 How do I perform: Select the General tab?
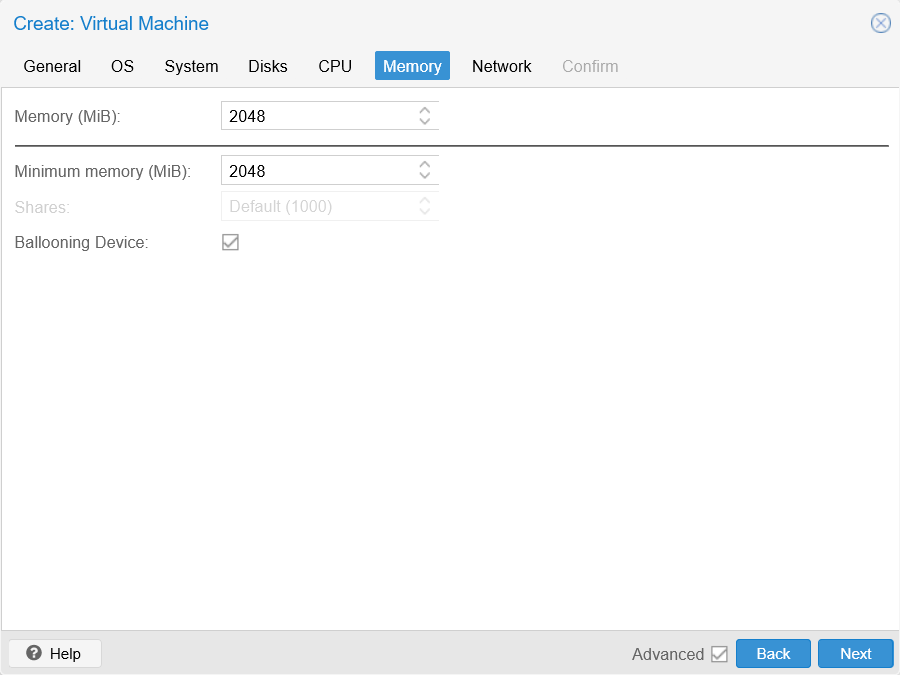tap(52, 66)
